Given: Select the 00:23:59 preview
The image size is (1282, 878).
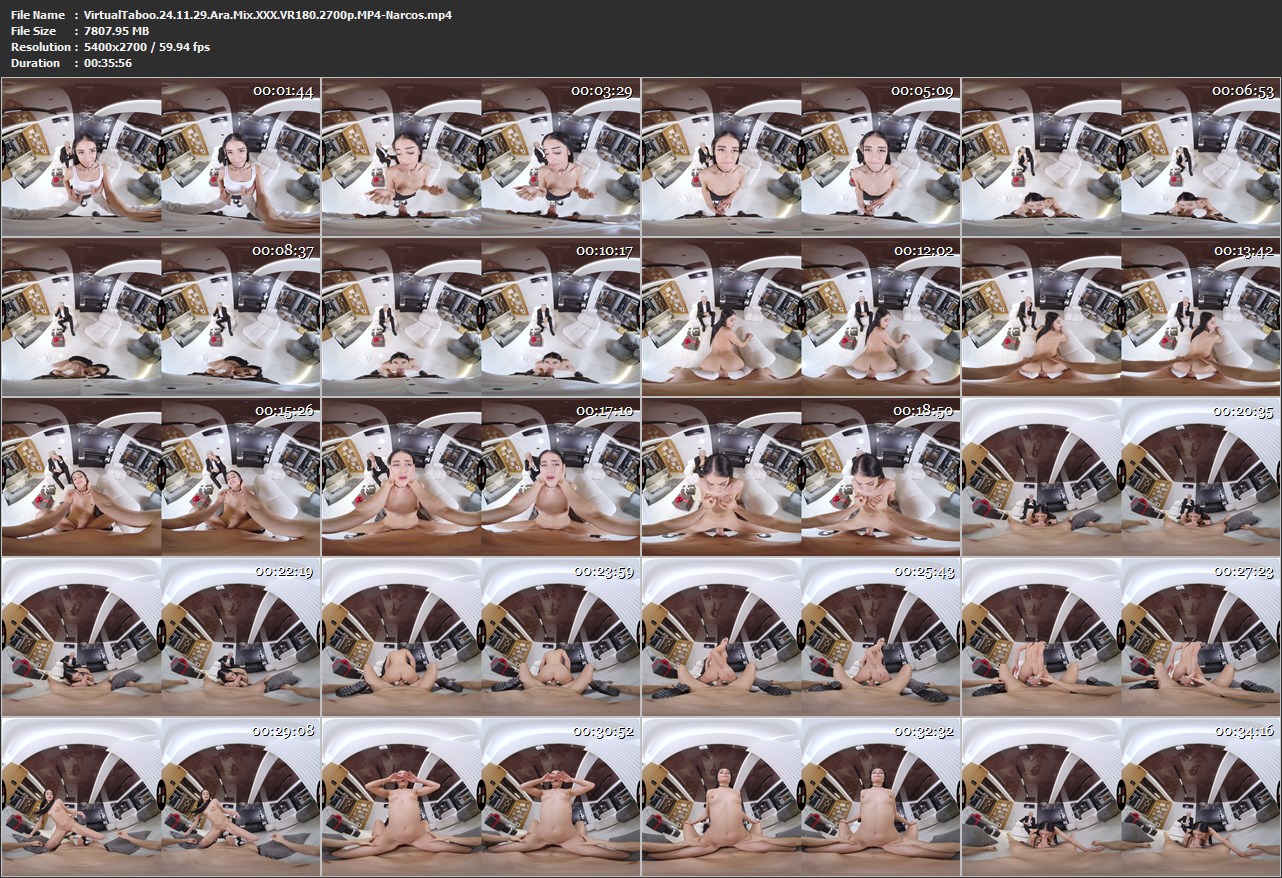Looking at the screenshot, I should 481,637.
